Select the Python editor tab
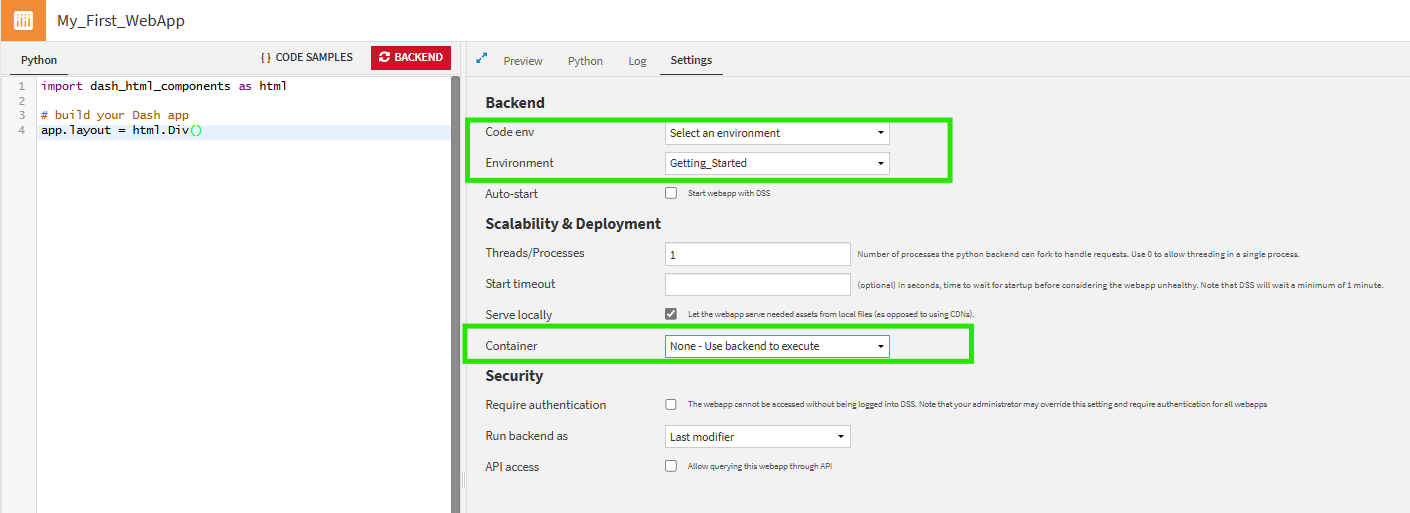The height and width of the screenshot is (513, 1410). coord(39,60)
